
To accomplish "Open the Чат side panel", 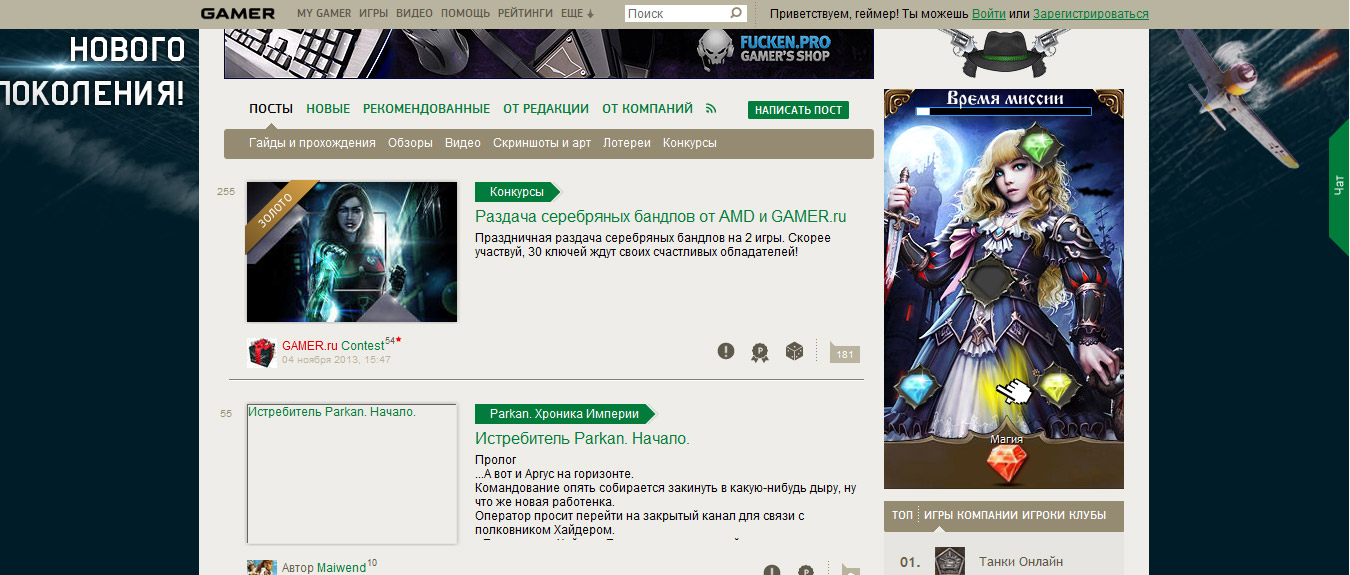I will coord(1339,185).
